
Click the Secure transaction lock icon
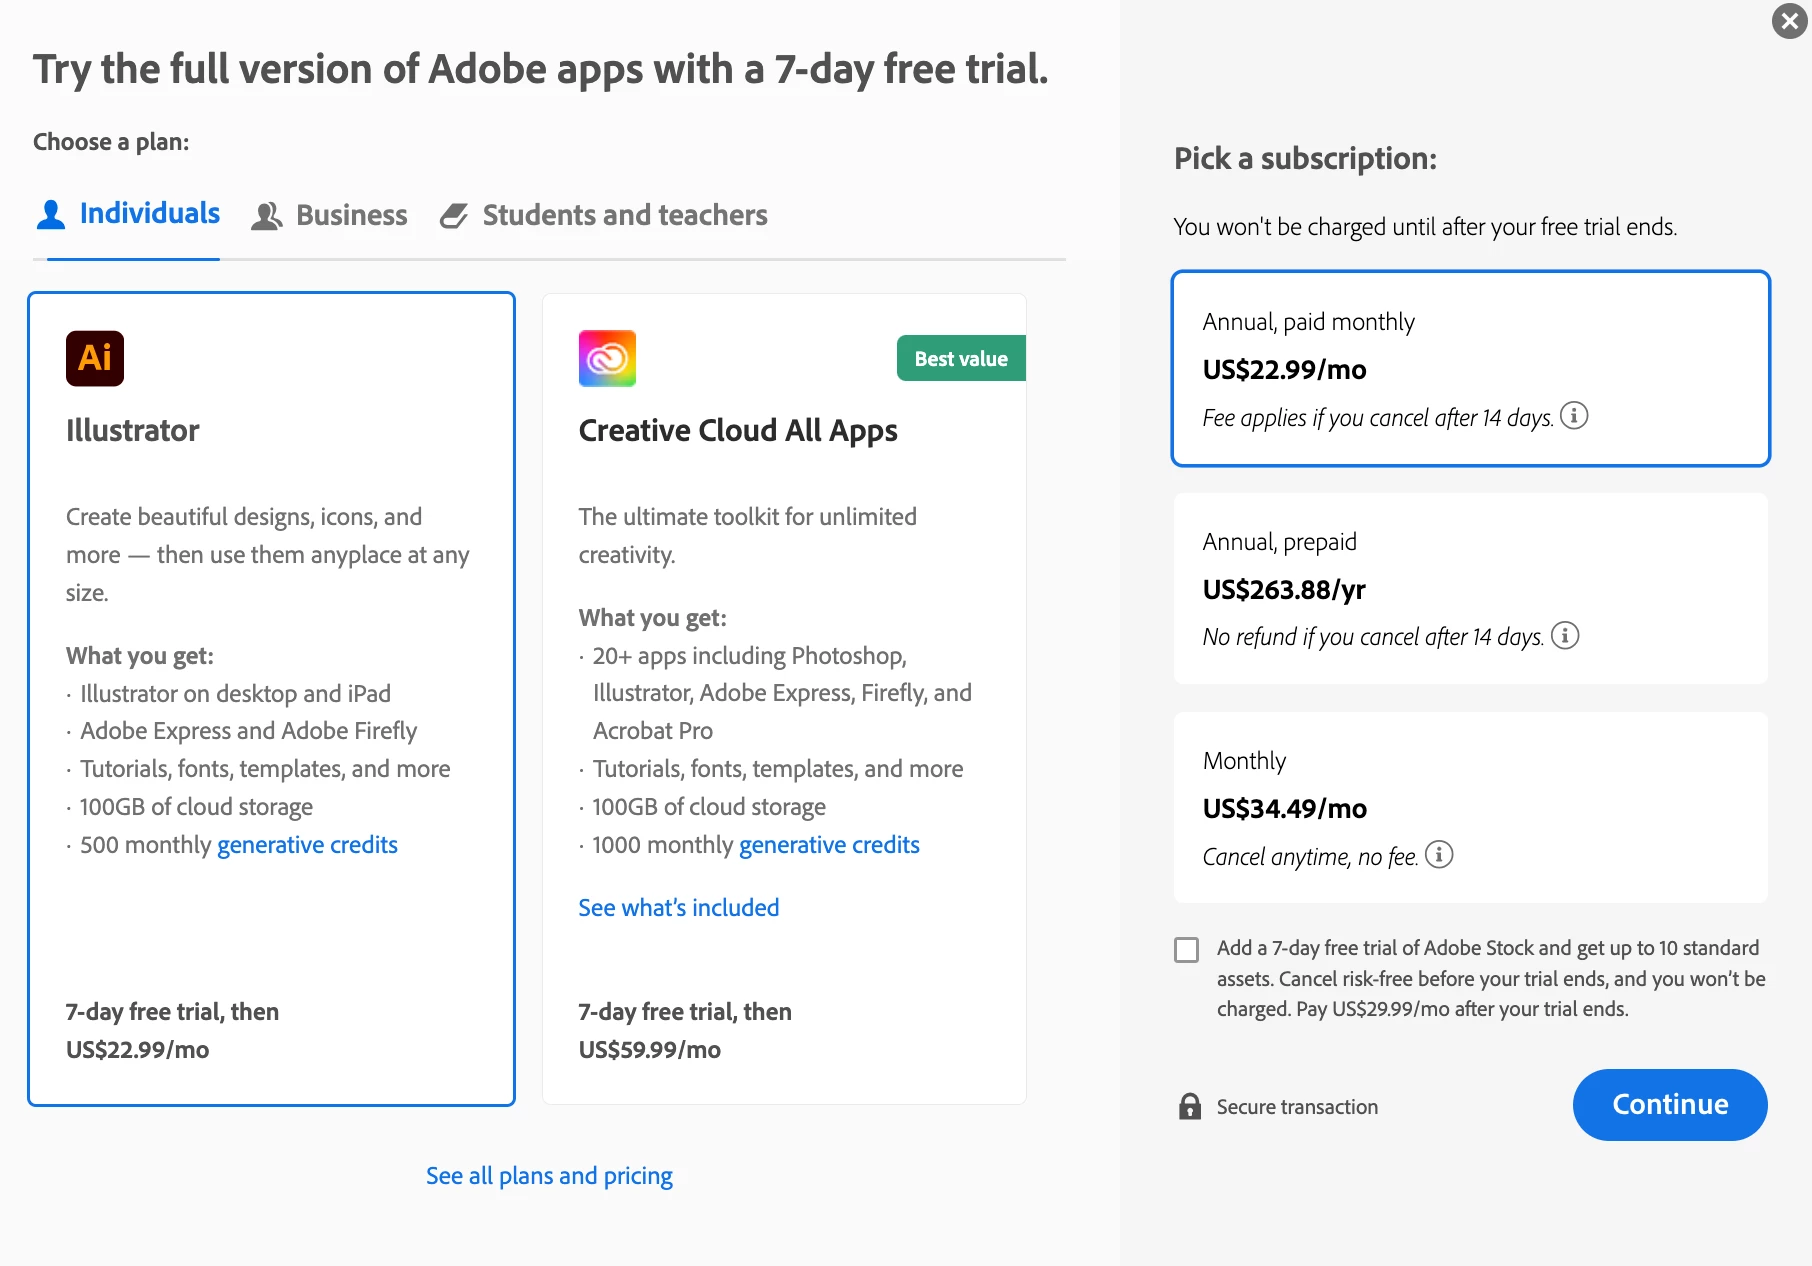[1190, 1106]
